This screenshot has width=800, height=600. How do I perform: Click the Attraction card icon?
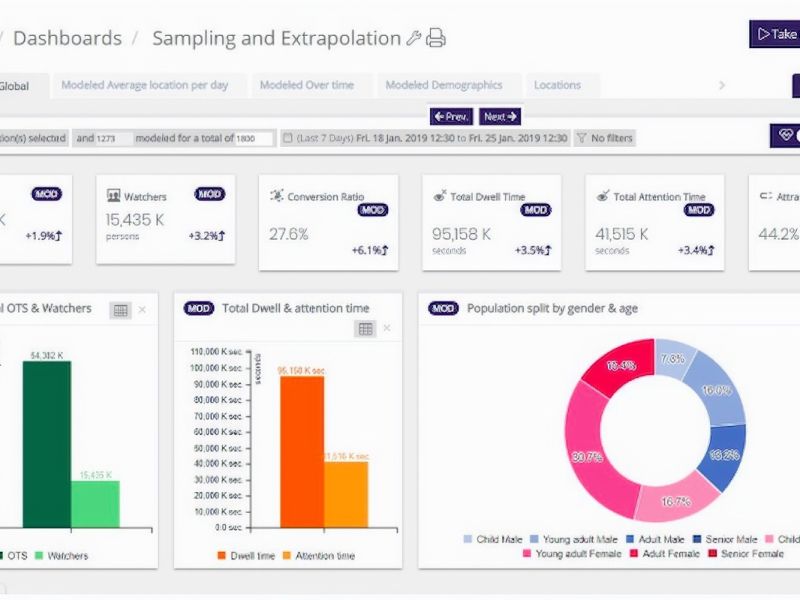(x=765, y=196)
